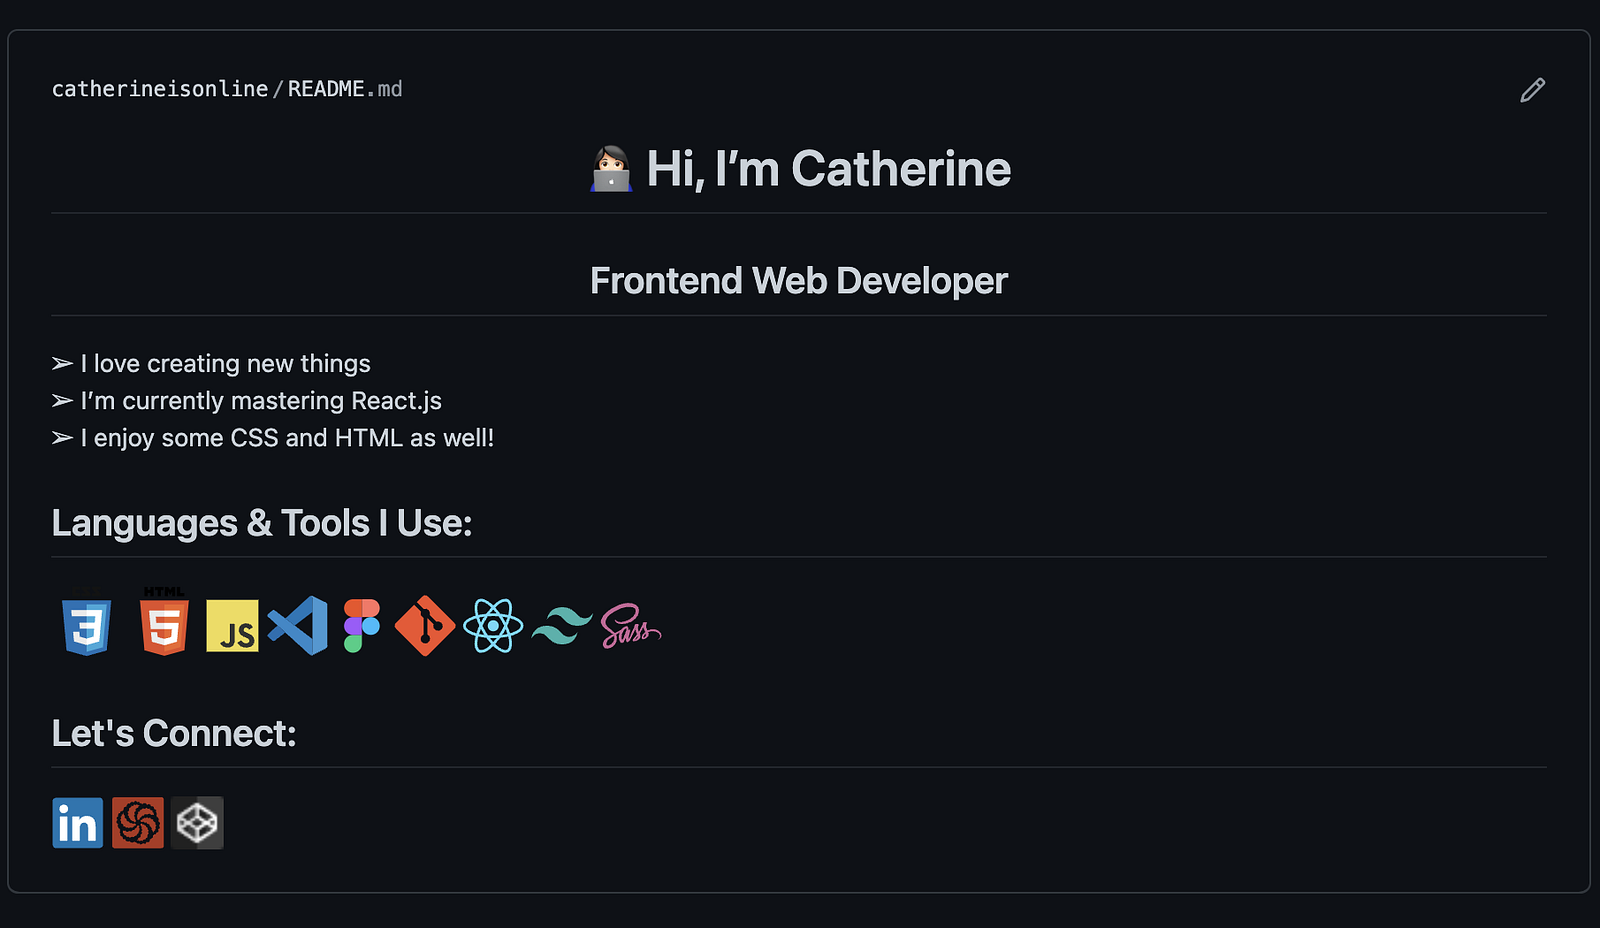
Task: Click the "Hi, I'm Catherine" heading
Action: pyautogui.click(x=828, y=169)
